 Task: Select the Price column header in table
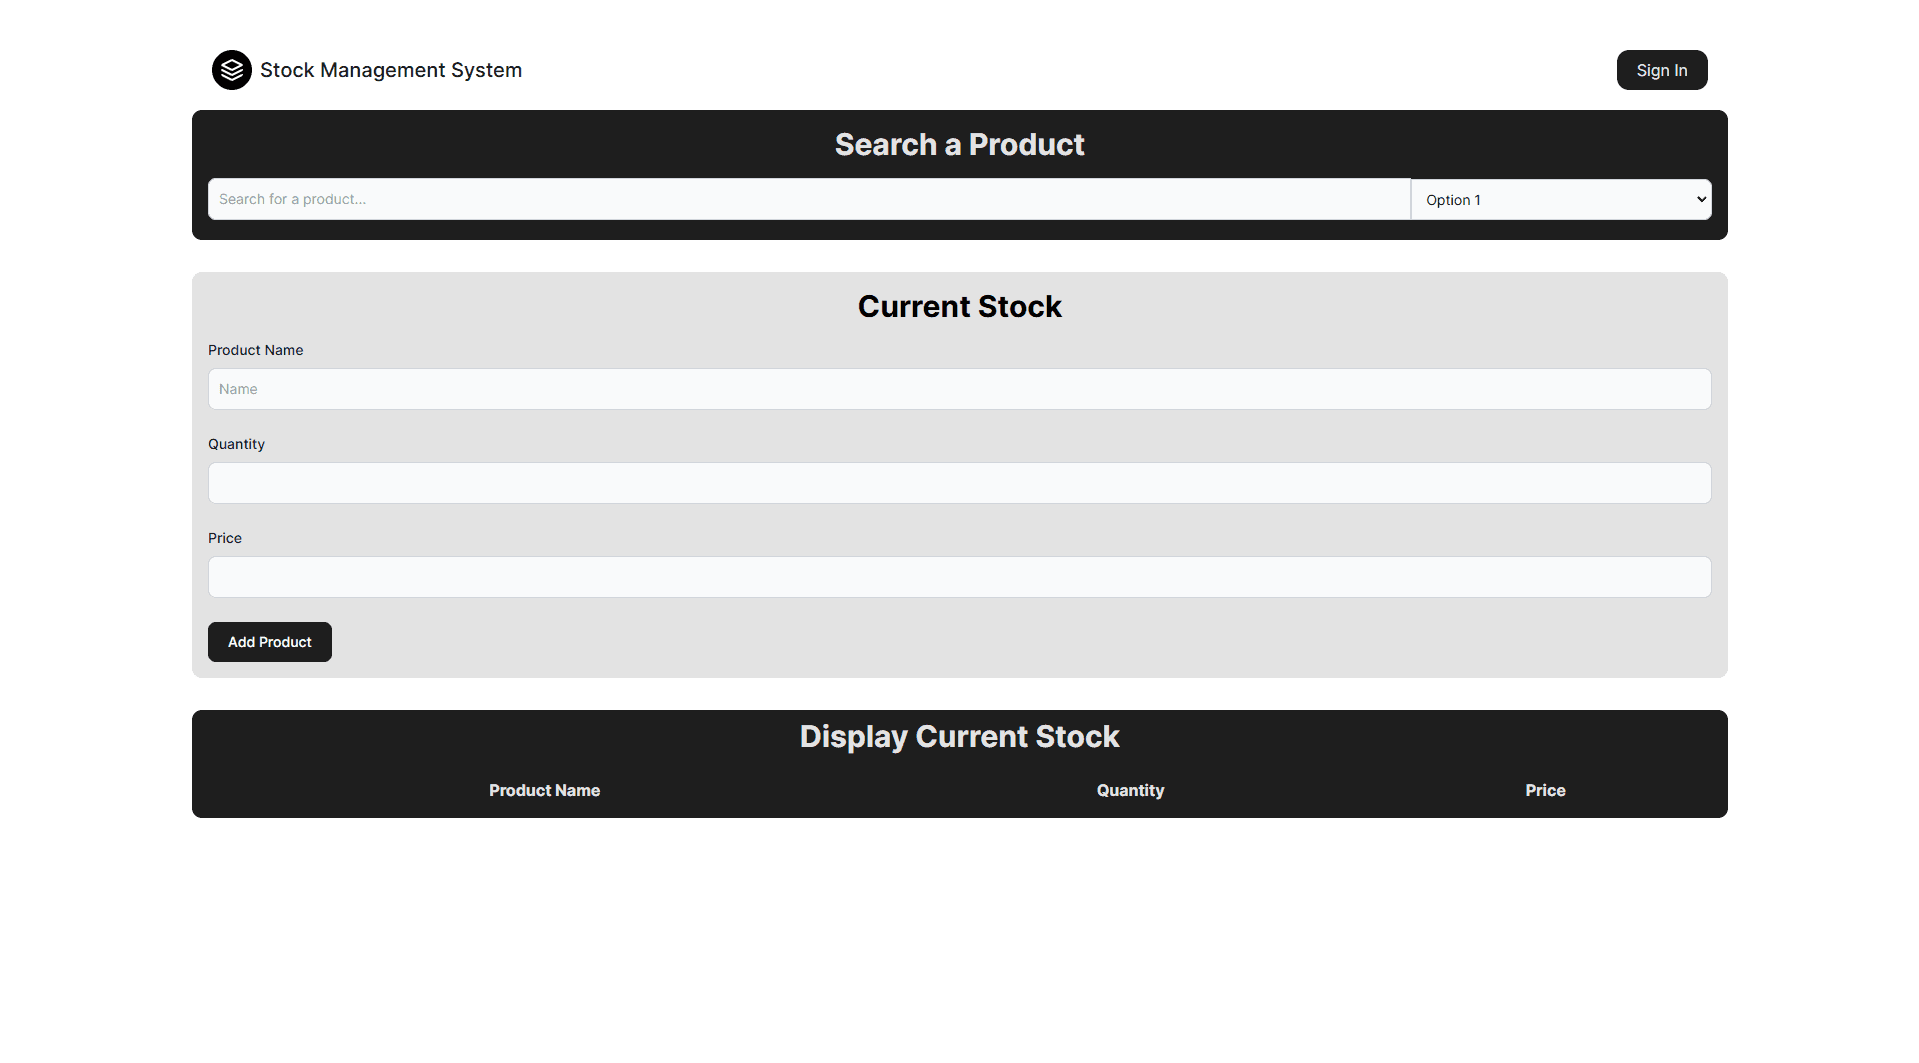click(x=1545, y=790)
